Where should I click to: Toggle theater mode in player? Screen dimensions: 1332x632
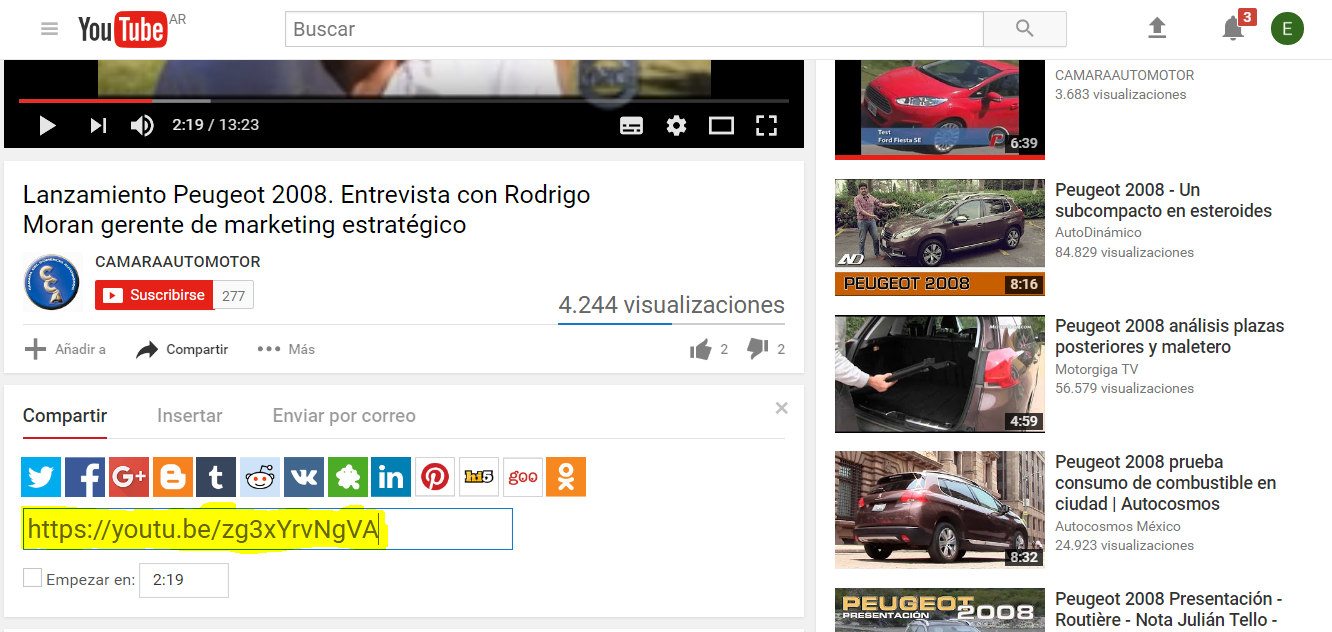click(x=721, y=125)
